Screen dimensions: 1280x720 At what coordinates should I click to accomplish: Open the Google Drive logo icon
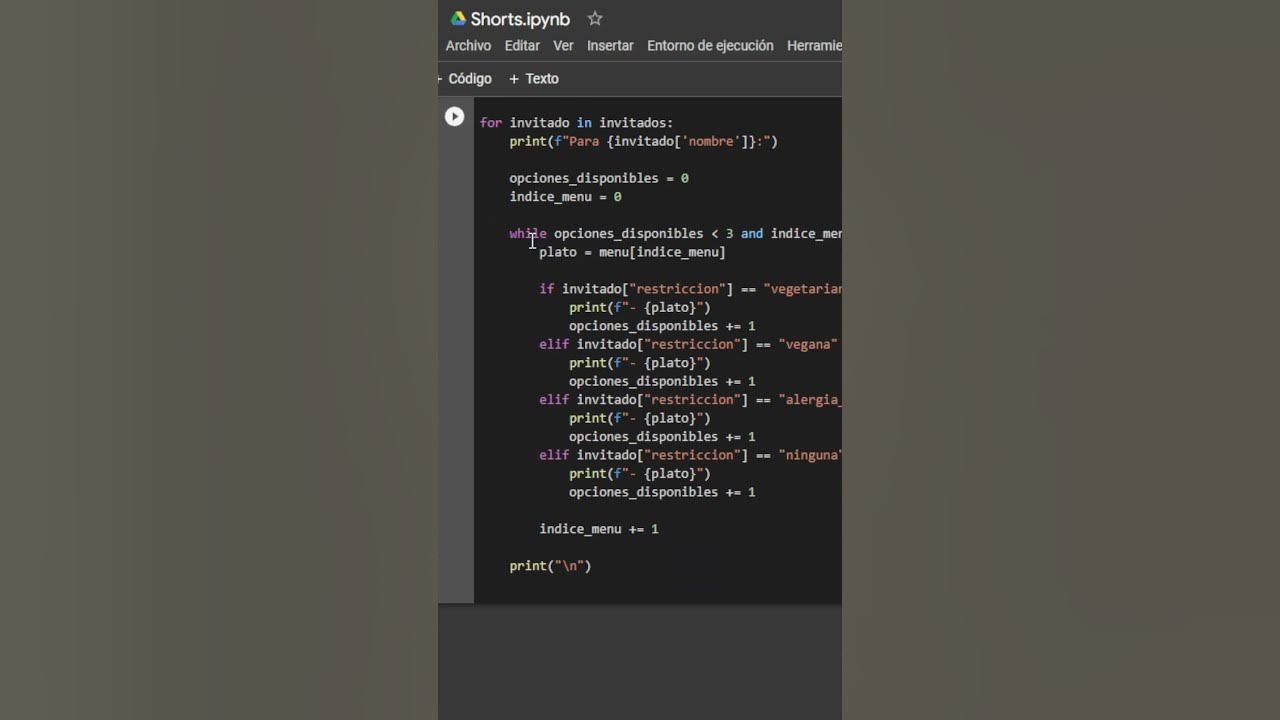pos(458,19)
